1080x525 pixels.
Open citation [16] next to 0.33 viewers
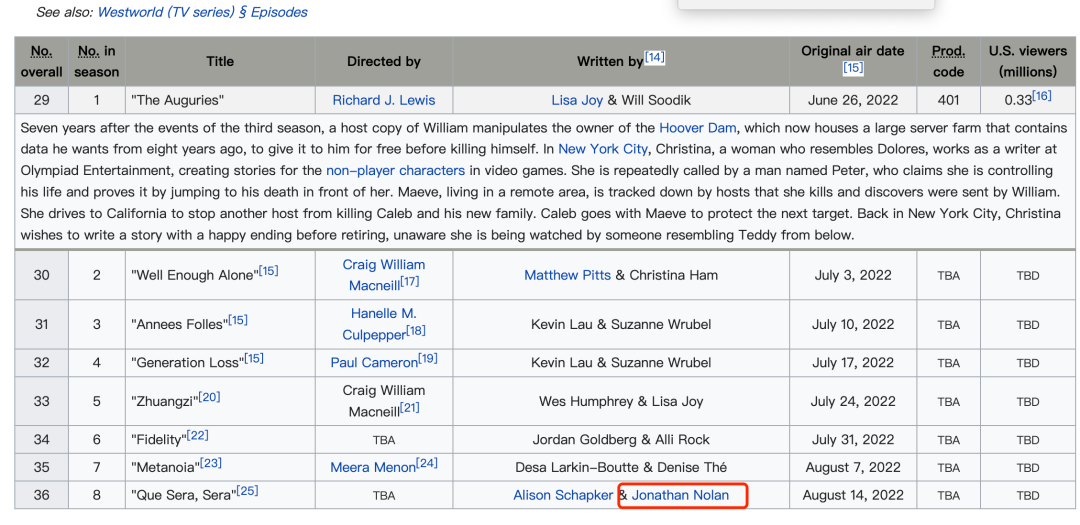pyautogui.click(x=1041, y=96)
